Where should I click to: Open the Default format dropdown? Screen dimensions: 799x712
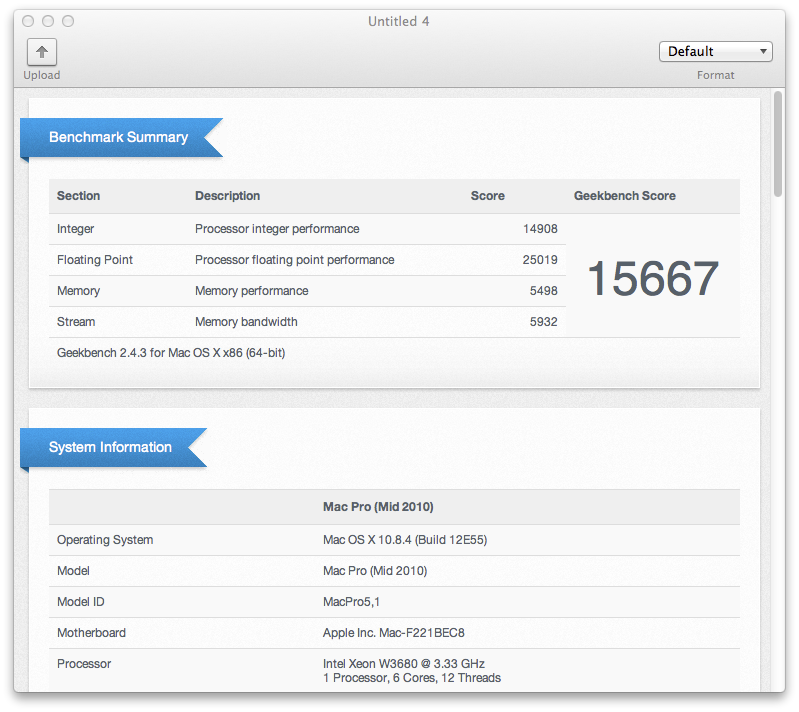click(715, 51)
